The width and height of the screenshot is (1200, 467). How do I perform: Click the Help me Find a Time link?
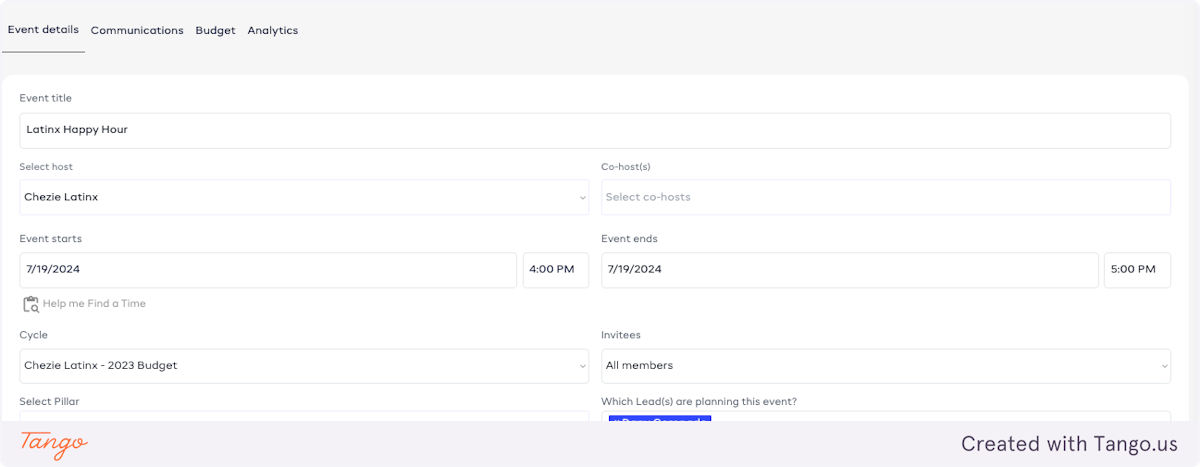click(94, 304)
